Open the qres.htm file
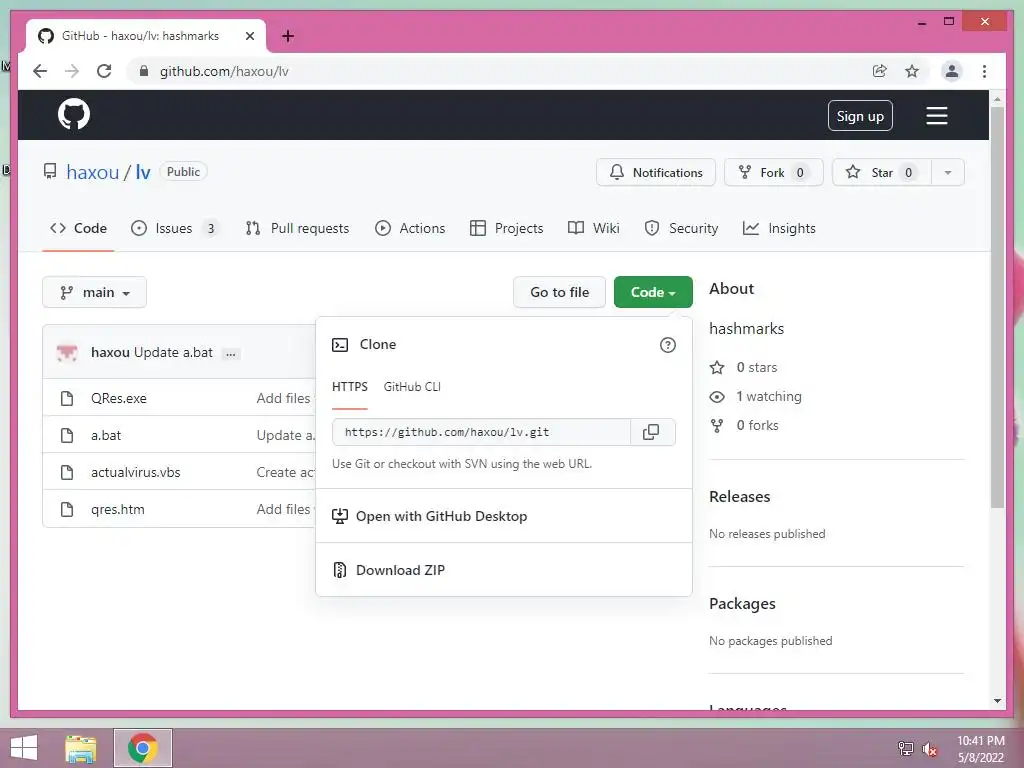 coord(118,509)
